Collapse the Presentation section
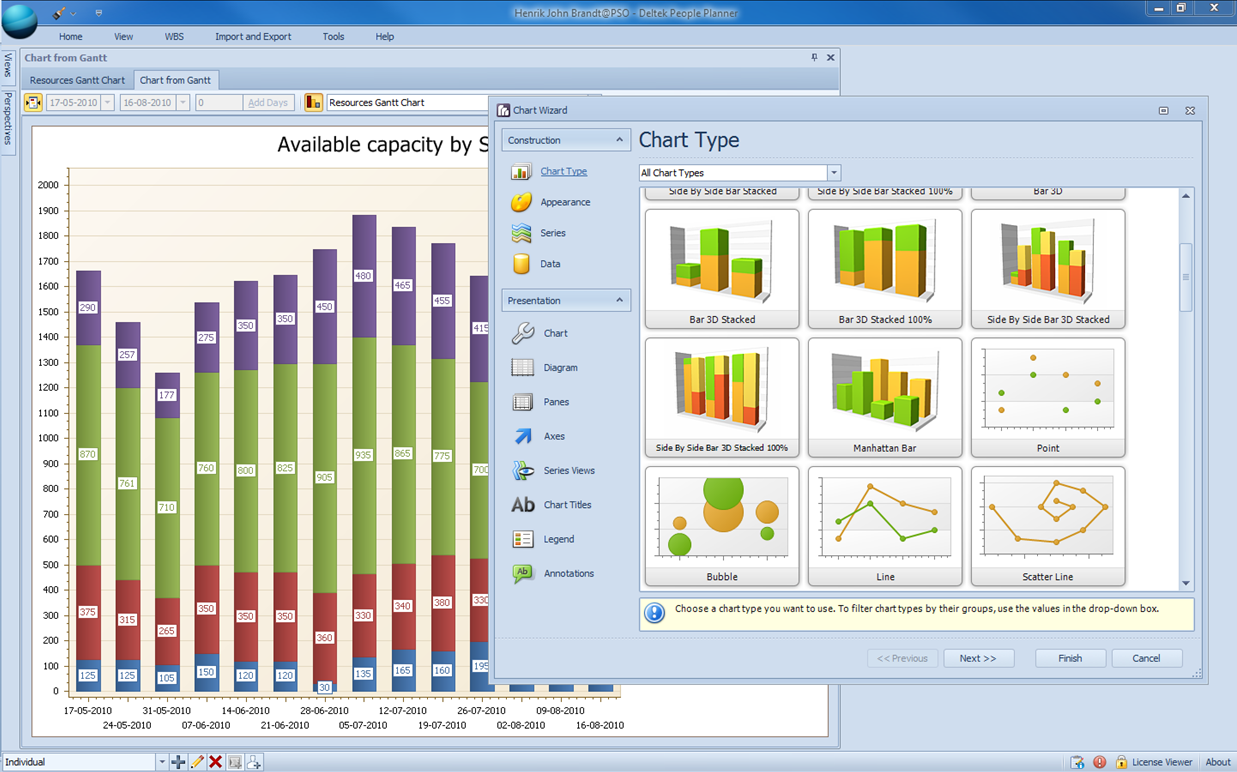 [619, 300]
